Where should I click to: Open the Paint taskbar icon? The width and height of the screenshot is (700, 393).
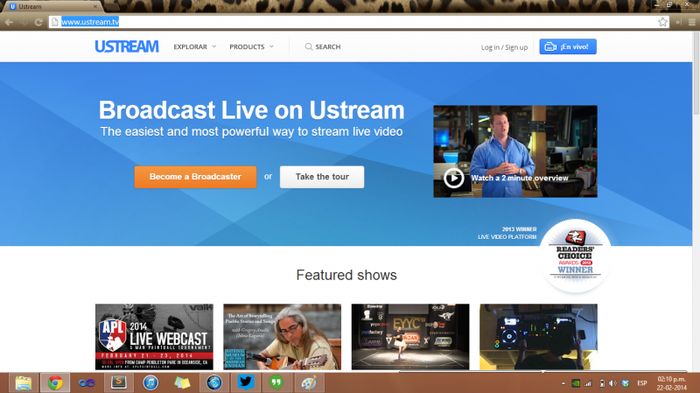click(x=309, y=383)
